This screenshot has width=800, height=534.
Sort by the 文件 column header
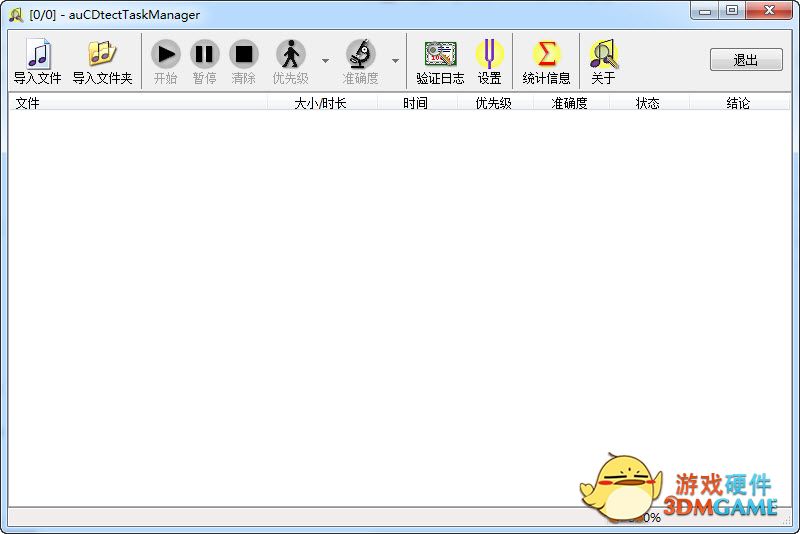138,103
